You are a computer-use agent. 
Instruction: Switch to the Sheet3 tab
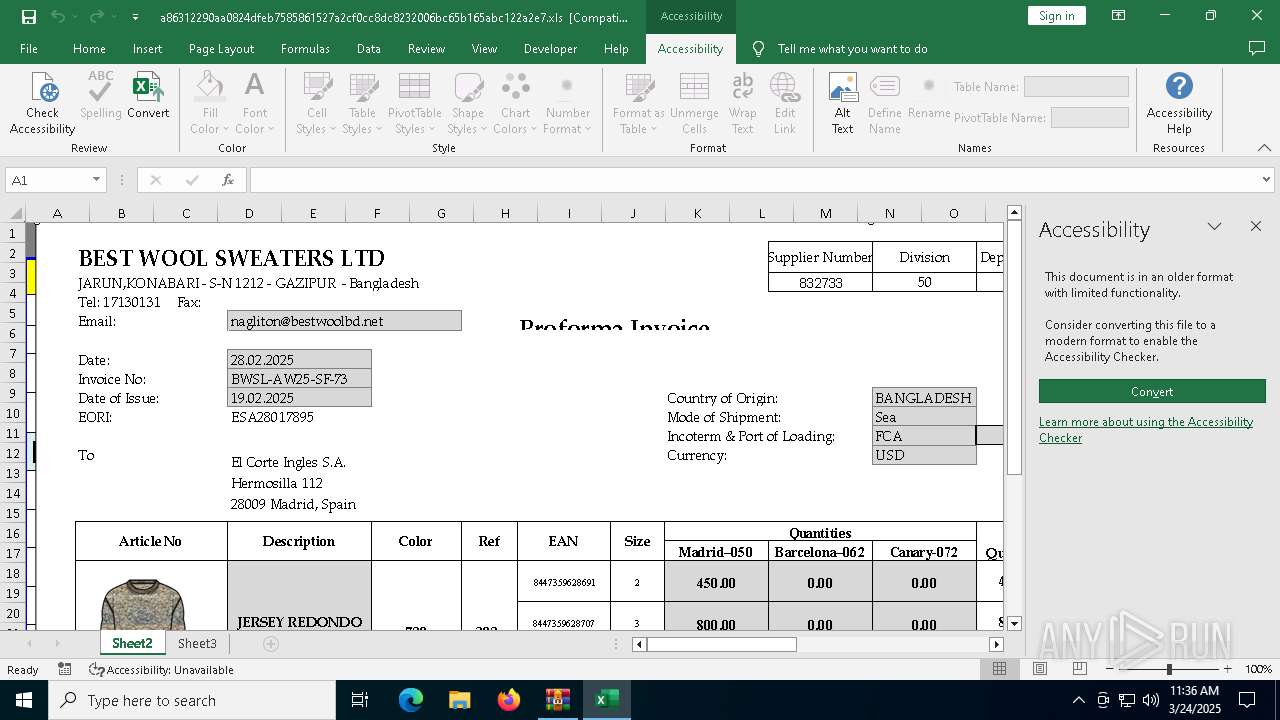coord(197,644)
